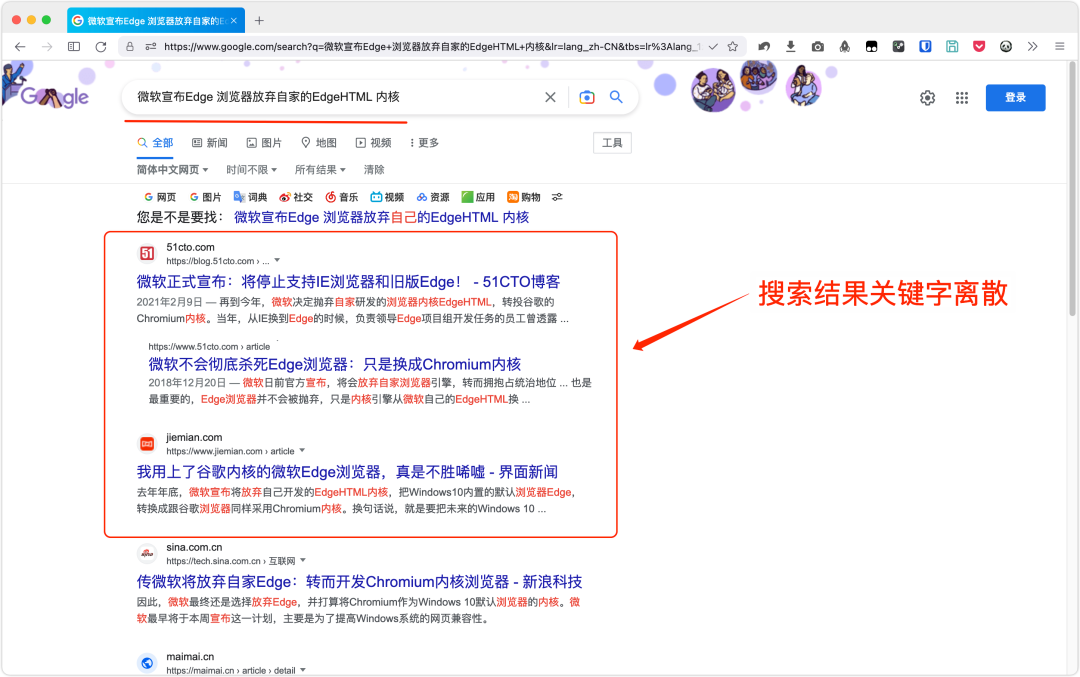This screenshot has height=677, width=1080.
Task: Toggle the sidebar panel icon
Action: (x=74, y=47)
